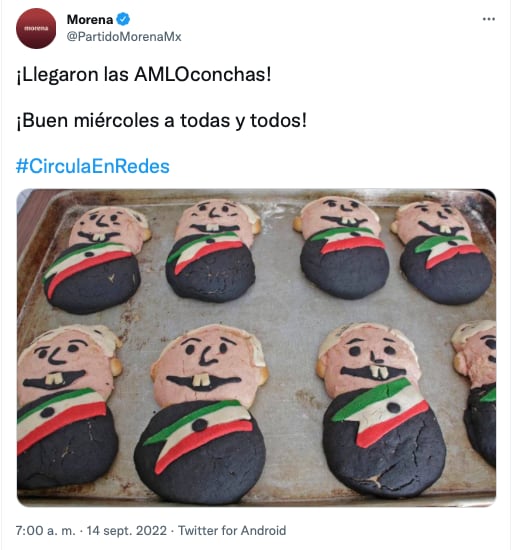This screenshot has height=550, width=512.
Task: Open the #CirculaEnRedes hashtag
Action: [93, 166]
